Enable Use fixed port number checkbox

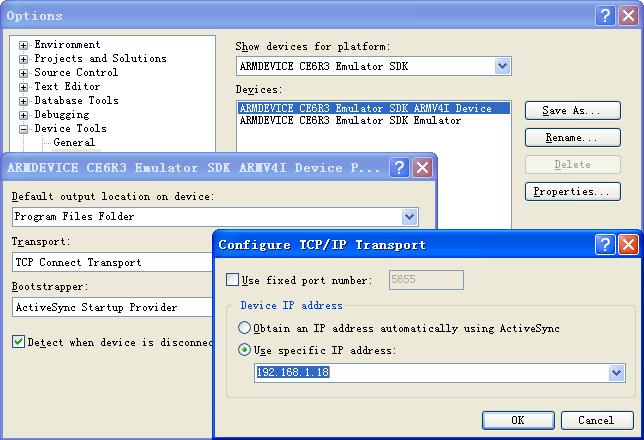(232, 280)
